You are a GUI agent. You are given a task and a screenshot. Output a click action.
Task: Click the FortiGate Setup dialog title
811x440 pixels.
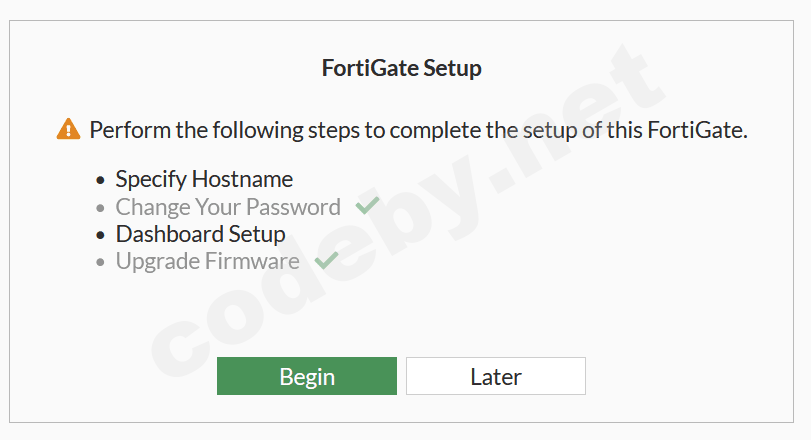tap(401, 69)
